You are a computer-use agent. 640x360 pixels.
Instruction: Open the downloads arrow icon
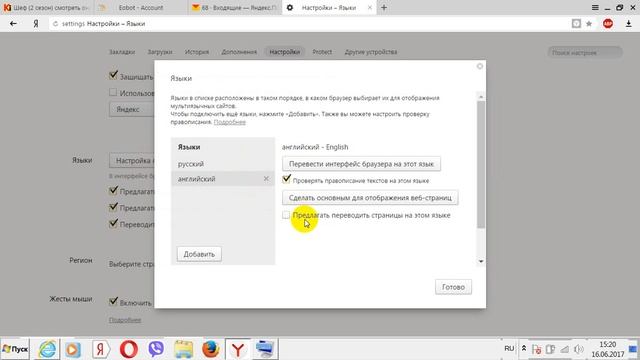(629, 24)
